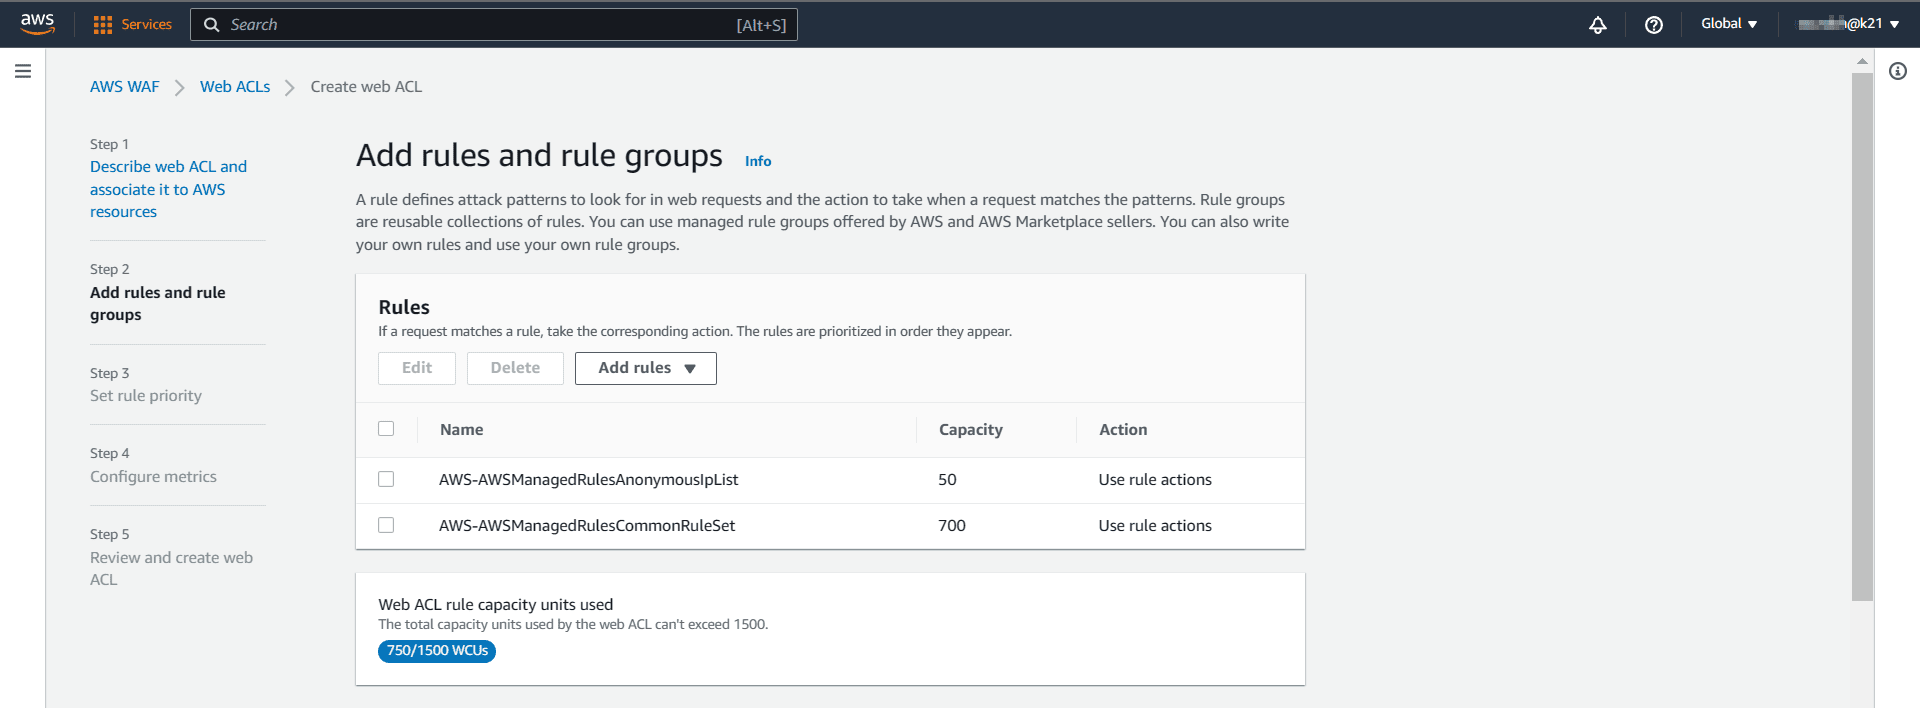Focus the top Search input field
The image size is (1920, 708).
(480, 25)
